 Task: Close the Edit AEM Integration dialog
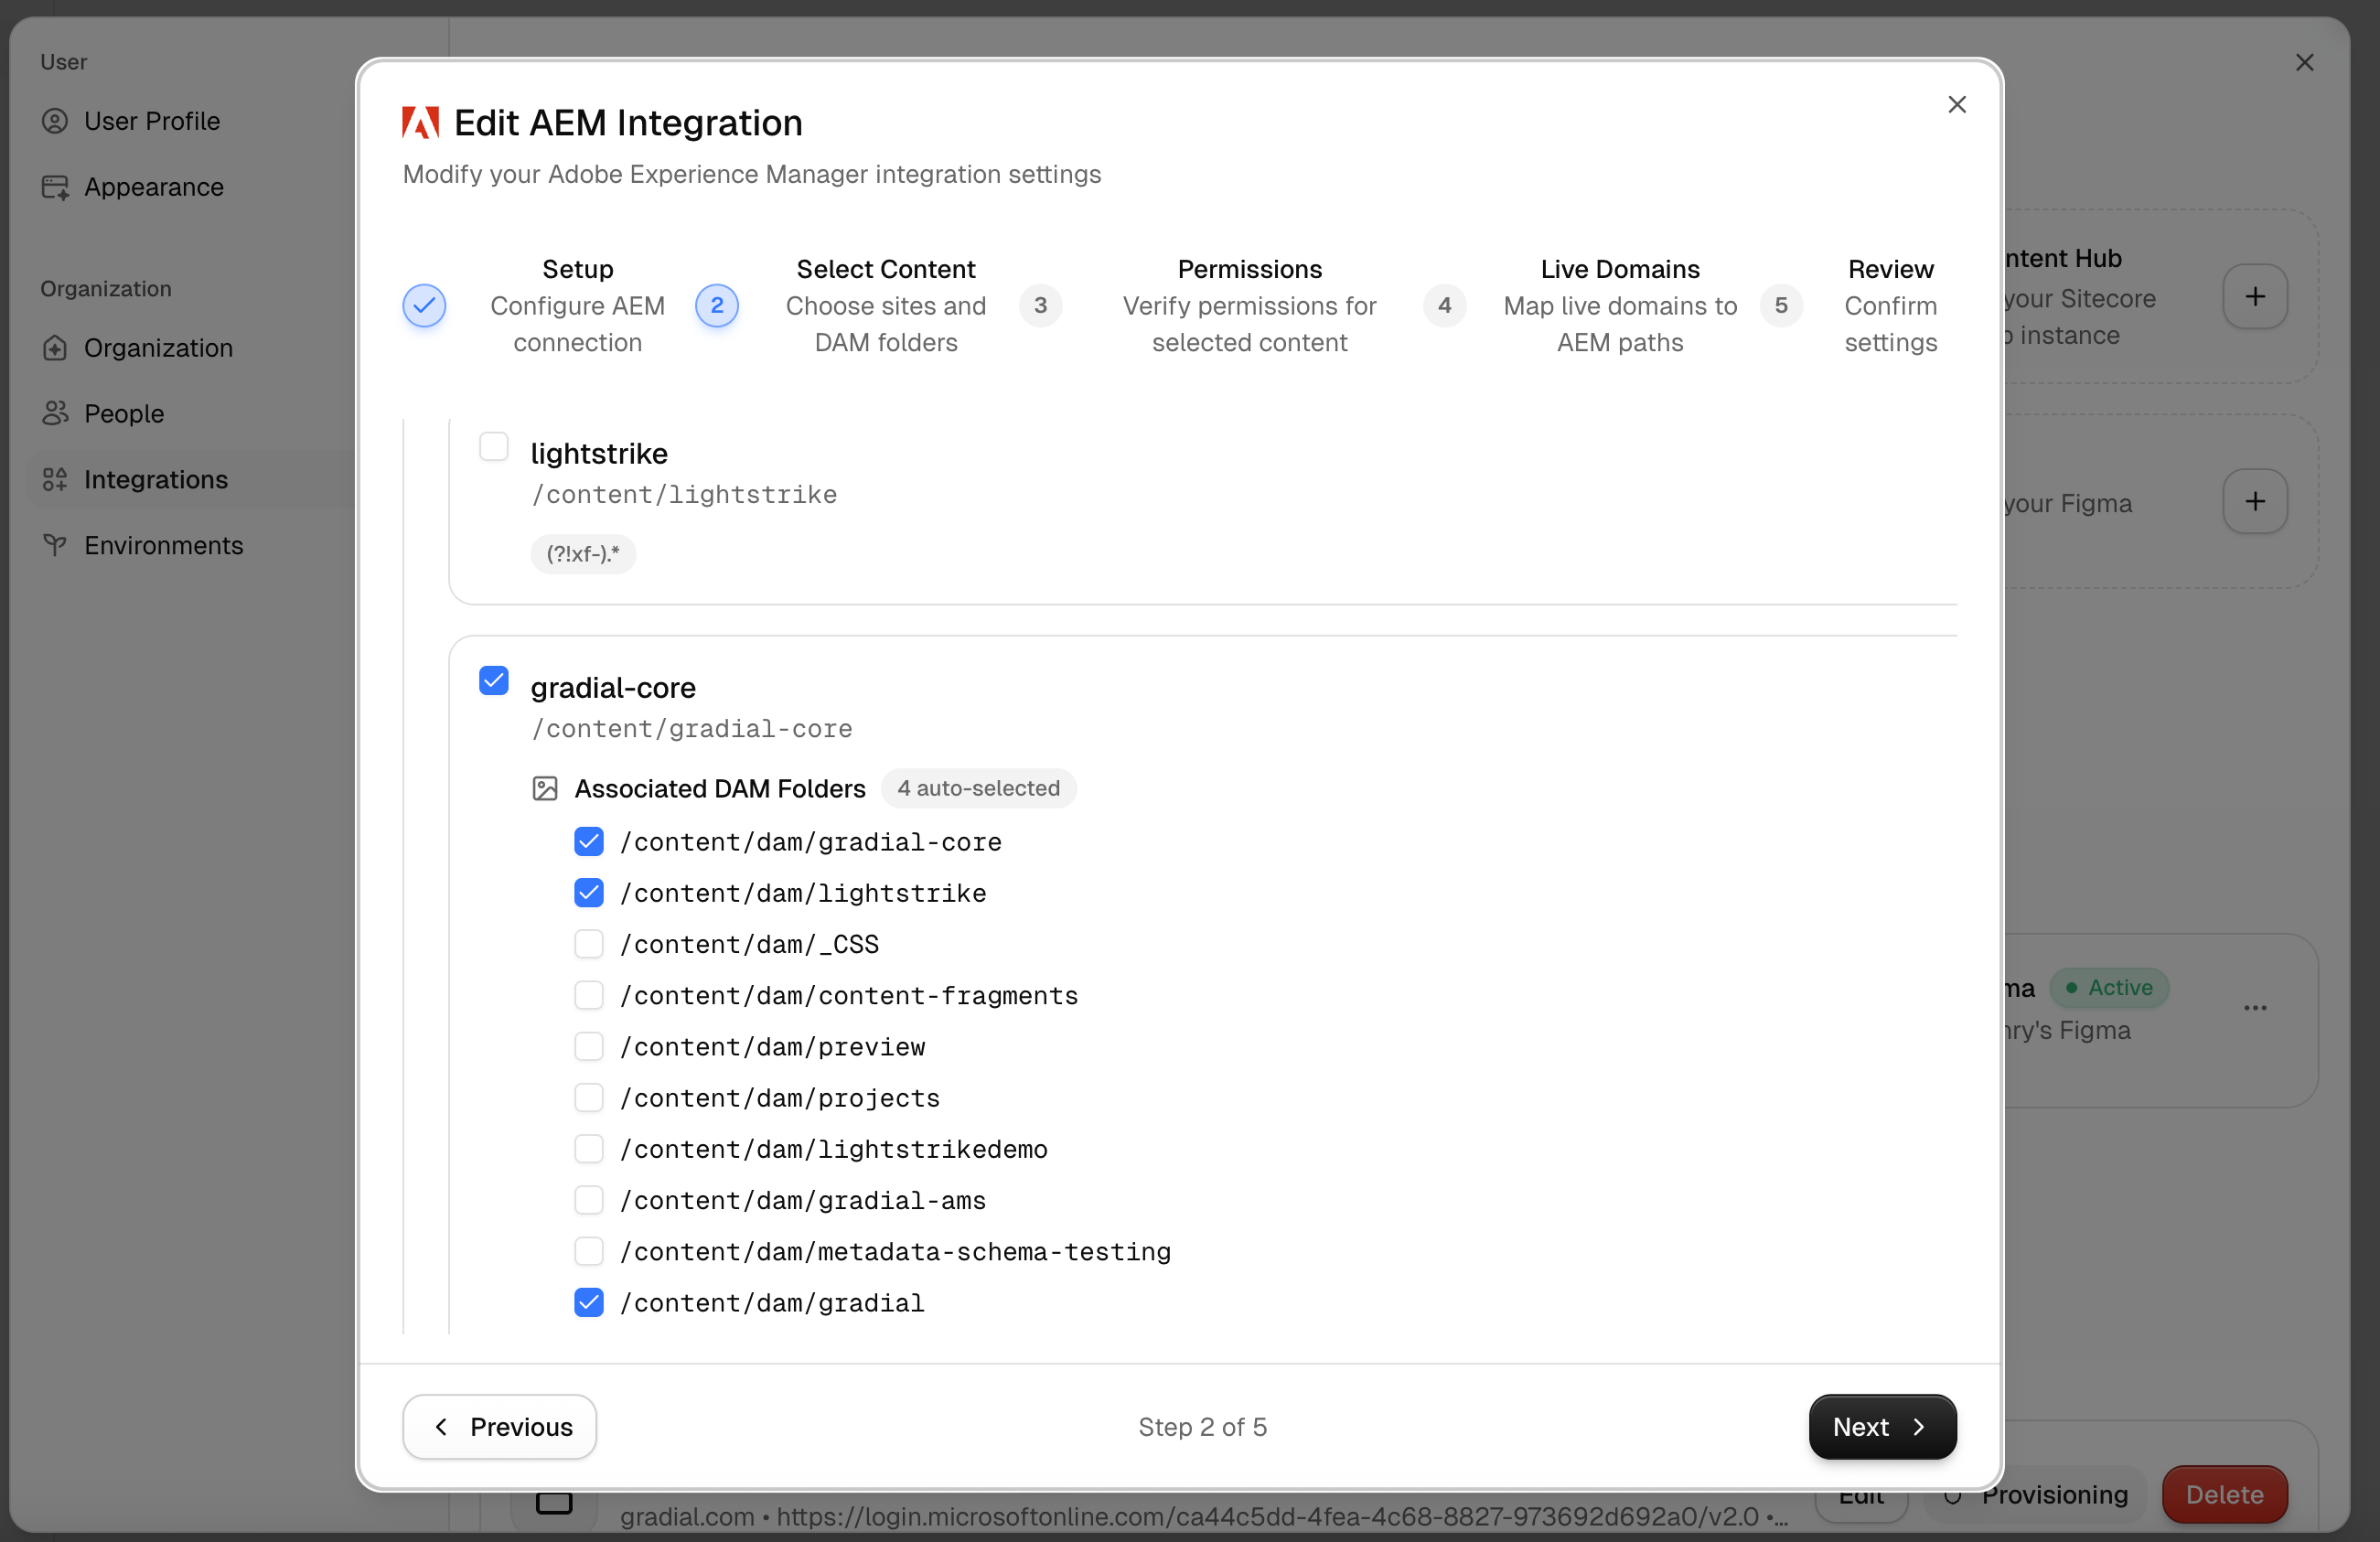(1956, 105)
